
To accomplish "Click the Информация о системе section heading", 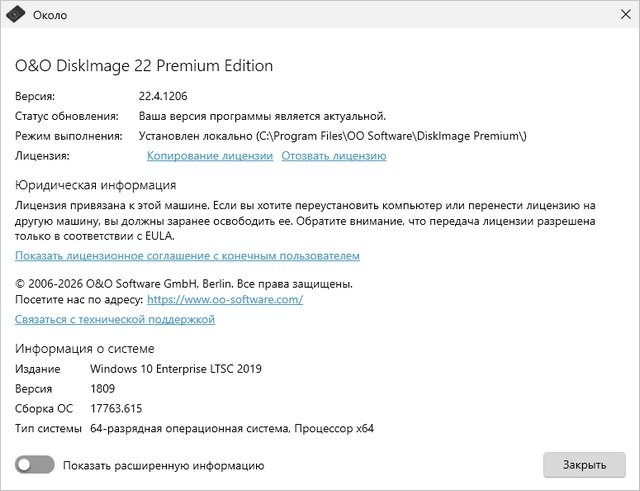I will pos(85,348).
